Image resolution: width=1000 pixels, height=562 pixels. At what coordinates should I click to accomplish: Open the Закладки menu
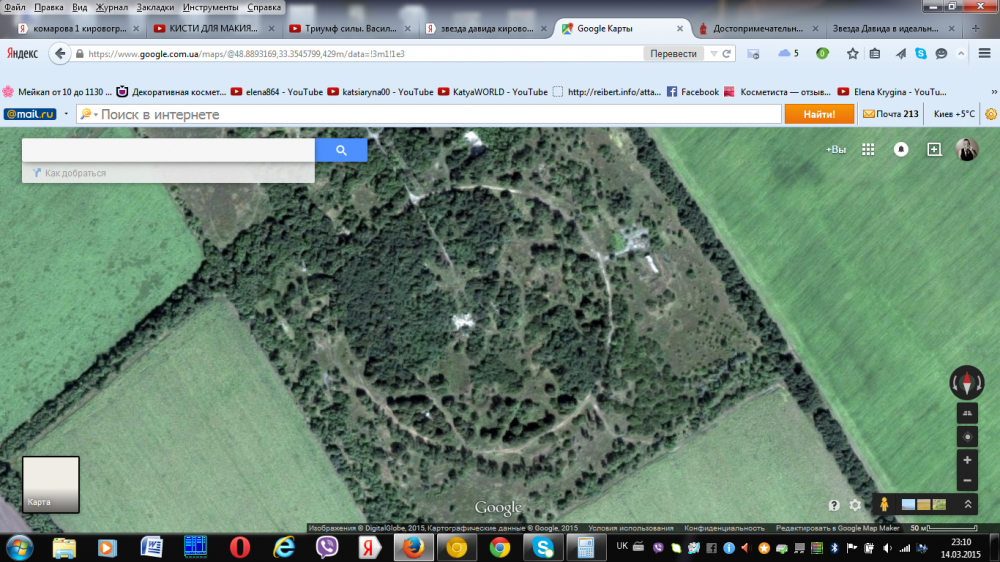pos(155,7)
